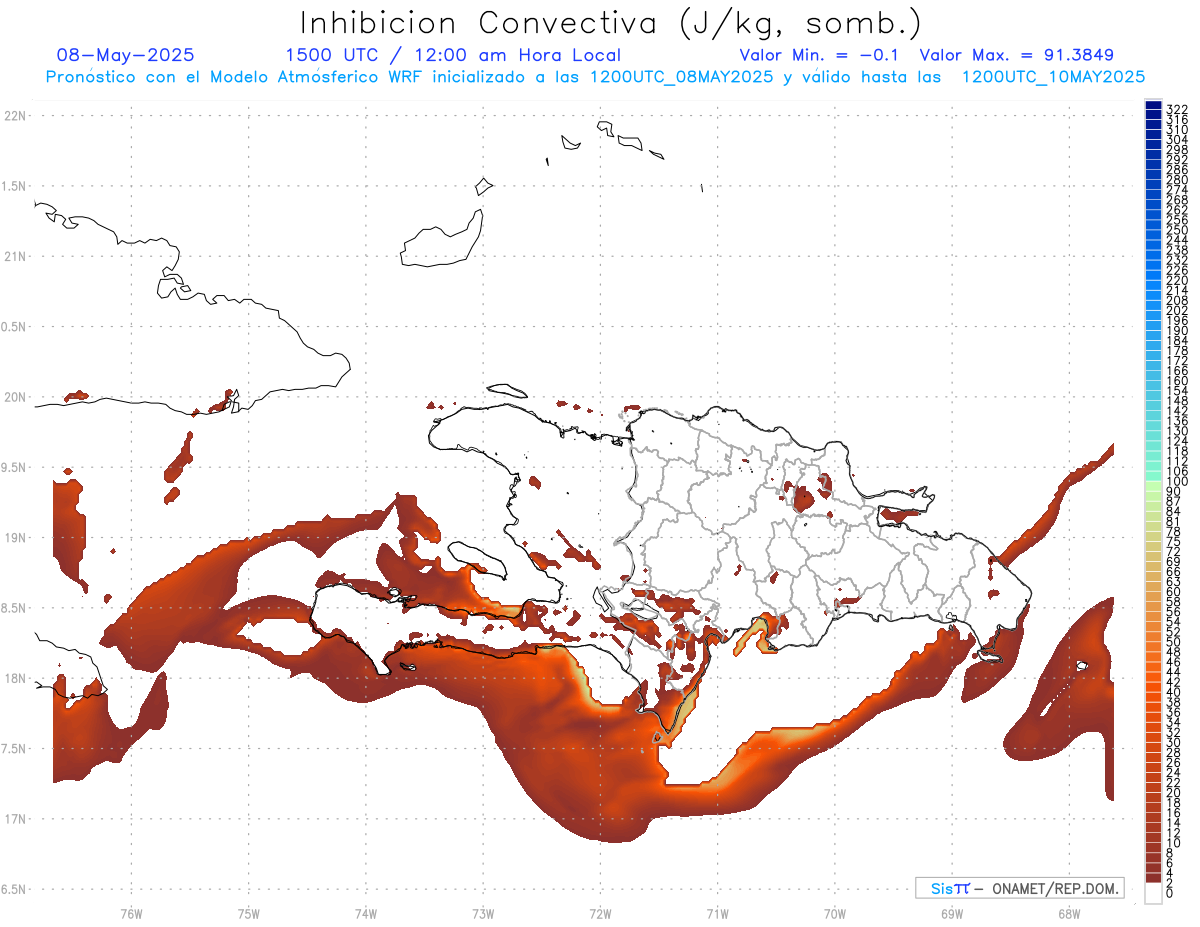
Task: Click the '20N' latitude label
Action: click(x=15, y=397)
